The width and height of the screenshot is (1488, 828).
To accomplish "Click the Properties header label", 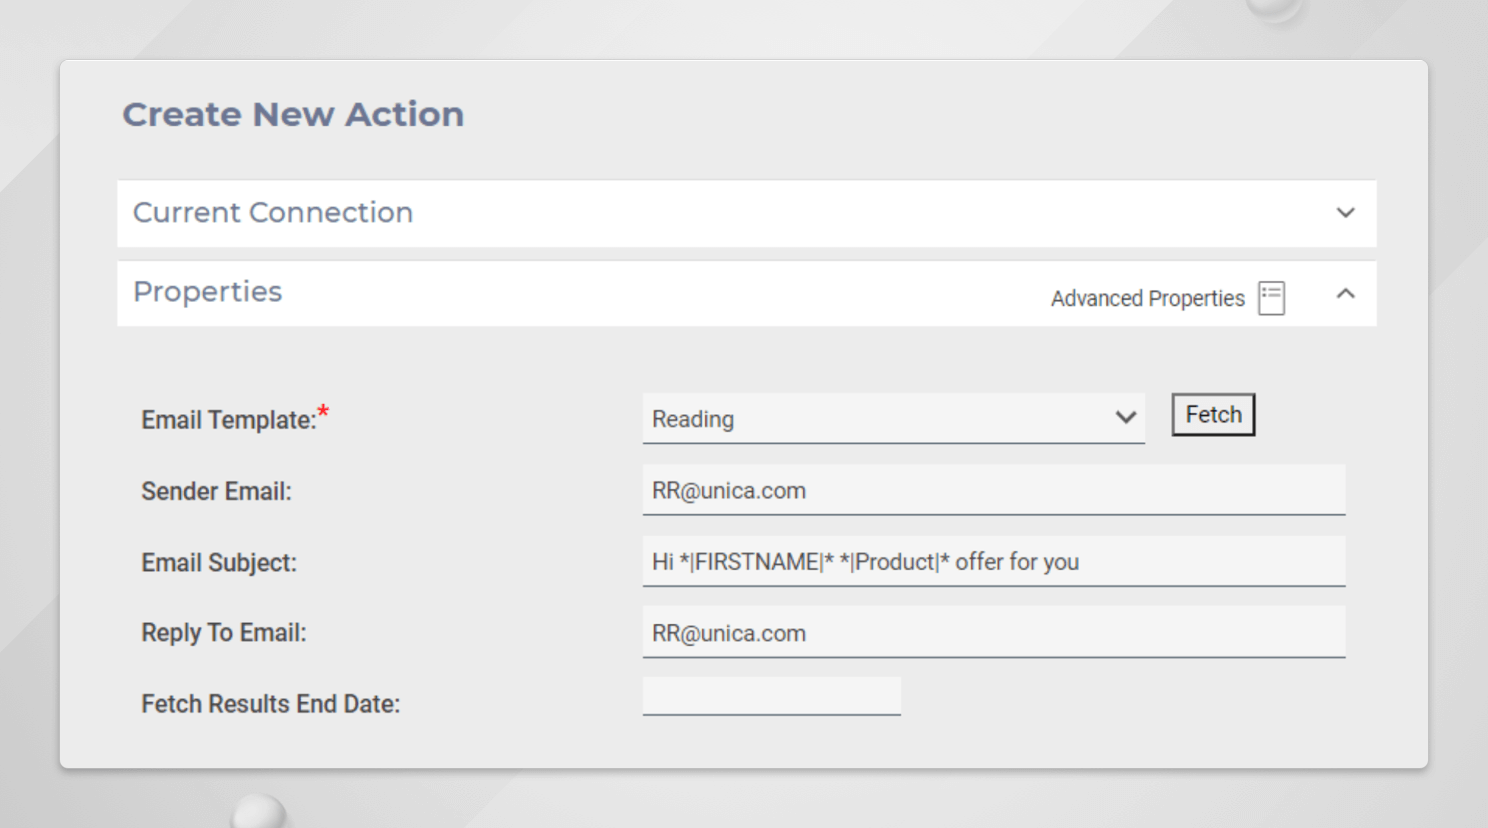I will tap(206, 291).
